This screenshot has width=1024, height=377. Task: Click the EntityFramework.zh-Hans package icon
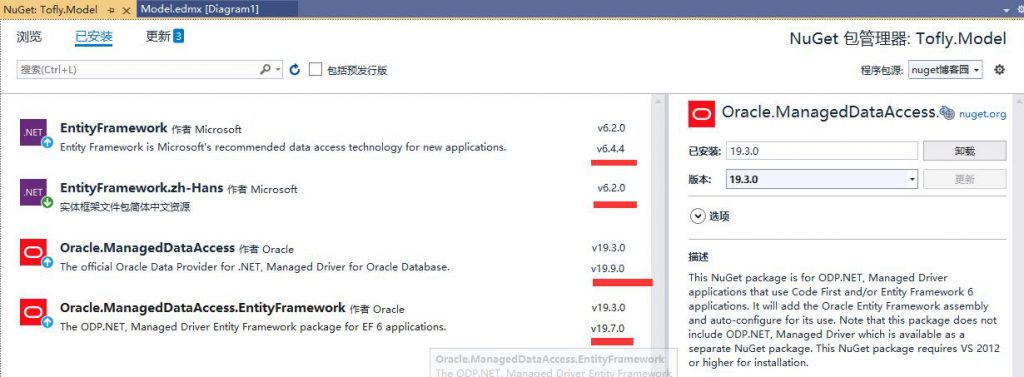coord(33,192)
